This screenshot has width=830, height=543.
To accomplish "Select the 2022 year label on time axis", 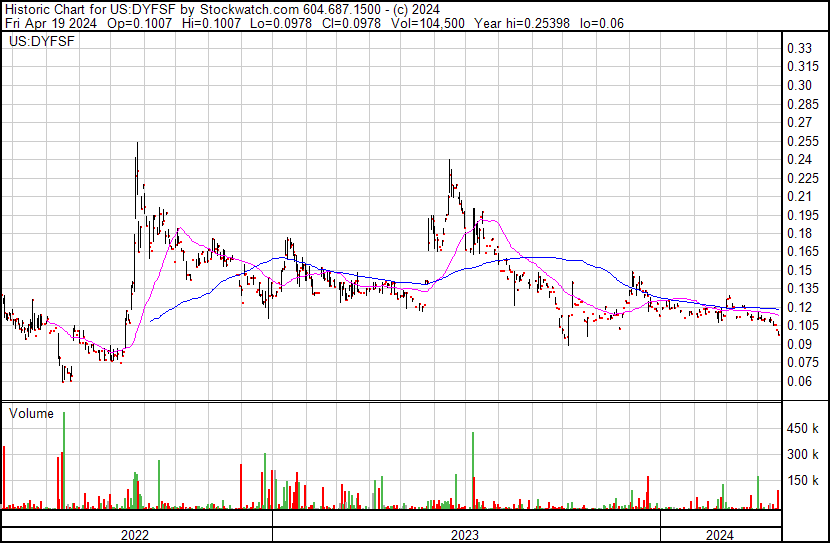I will pyautogui.click(x=134, y=535).
